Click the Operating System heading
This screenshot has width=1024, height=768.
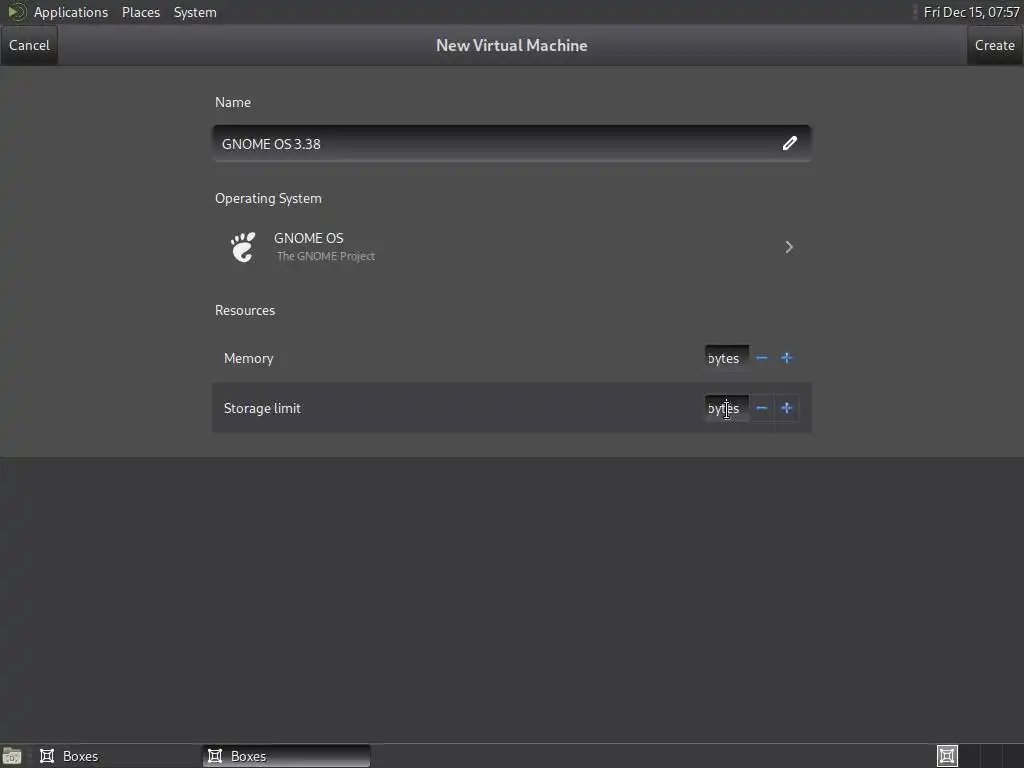(268, 198)
